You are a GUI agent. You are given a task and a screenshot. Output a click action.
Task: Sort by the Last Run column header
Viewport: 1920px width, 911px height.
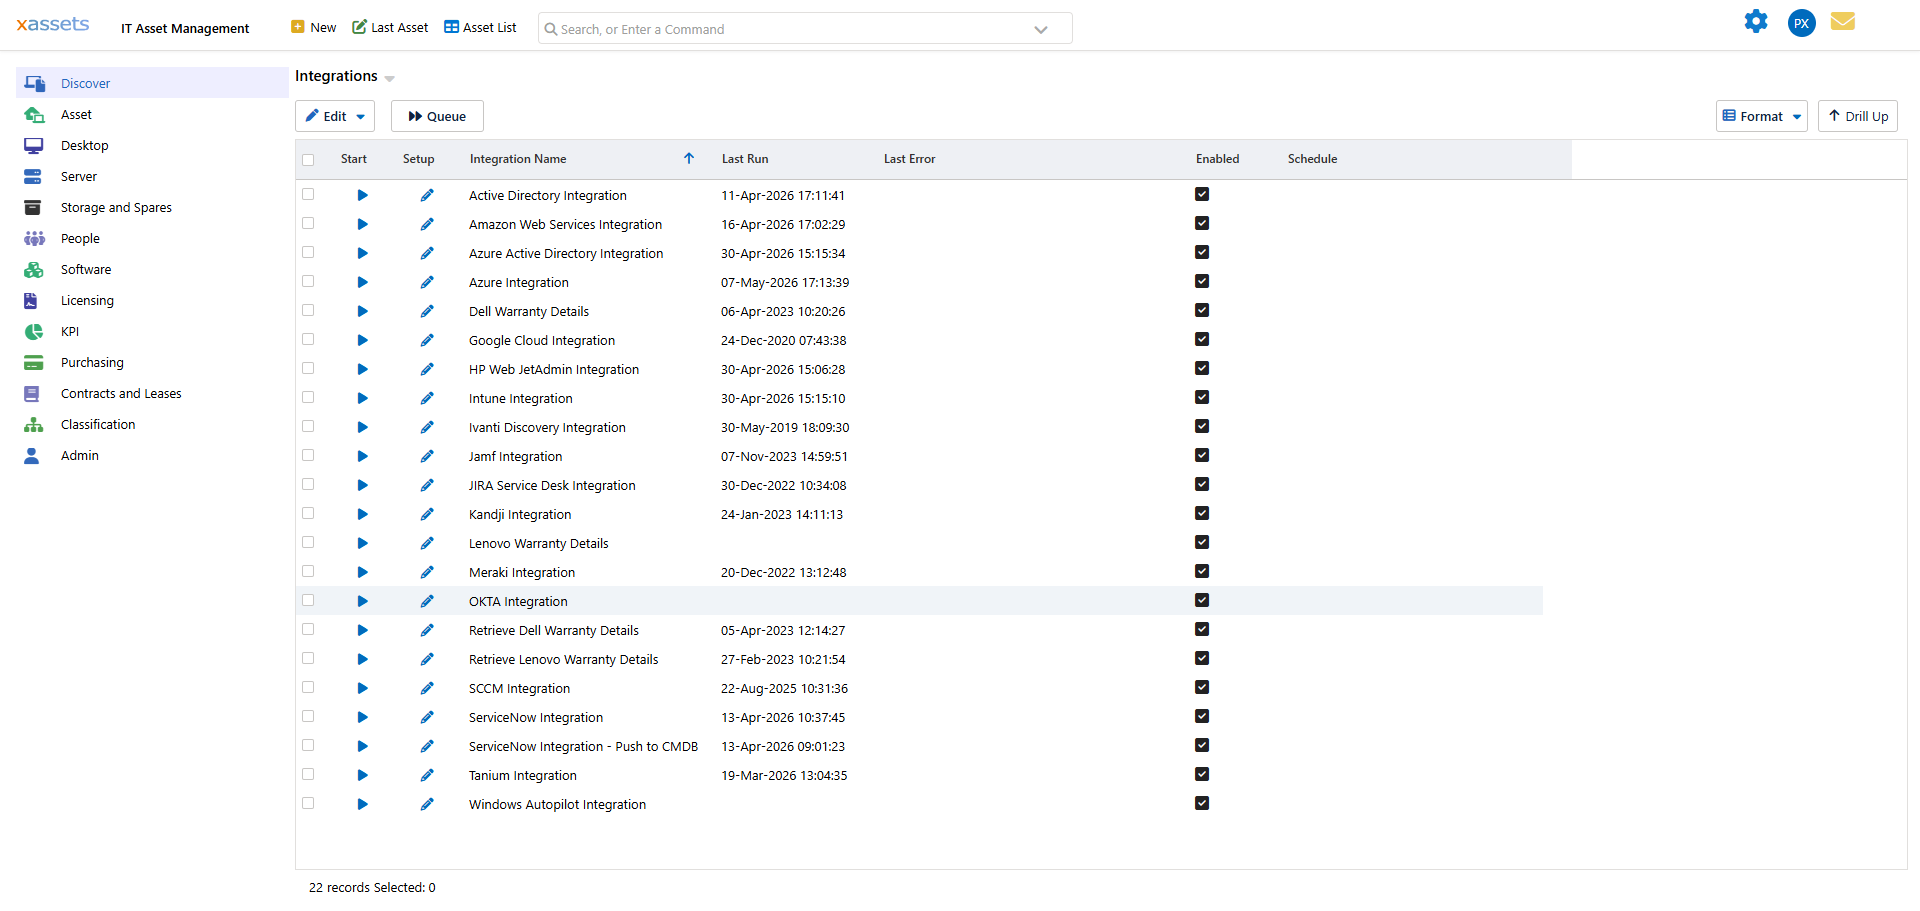point(745,158)
